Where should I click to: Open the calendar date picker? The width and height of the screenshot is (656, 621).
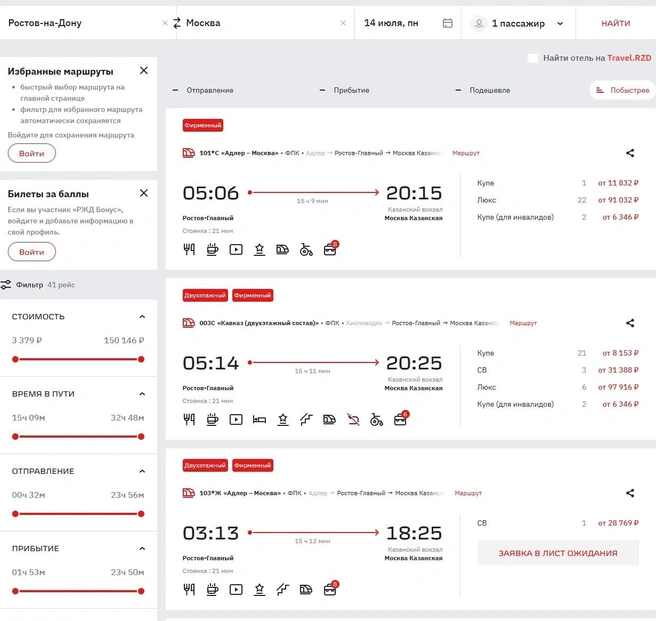tap(447, 23)
